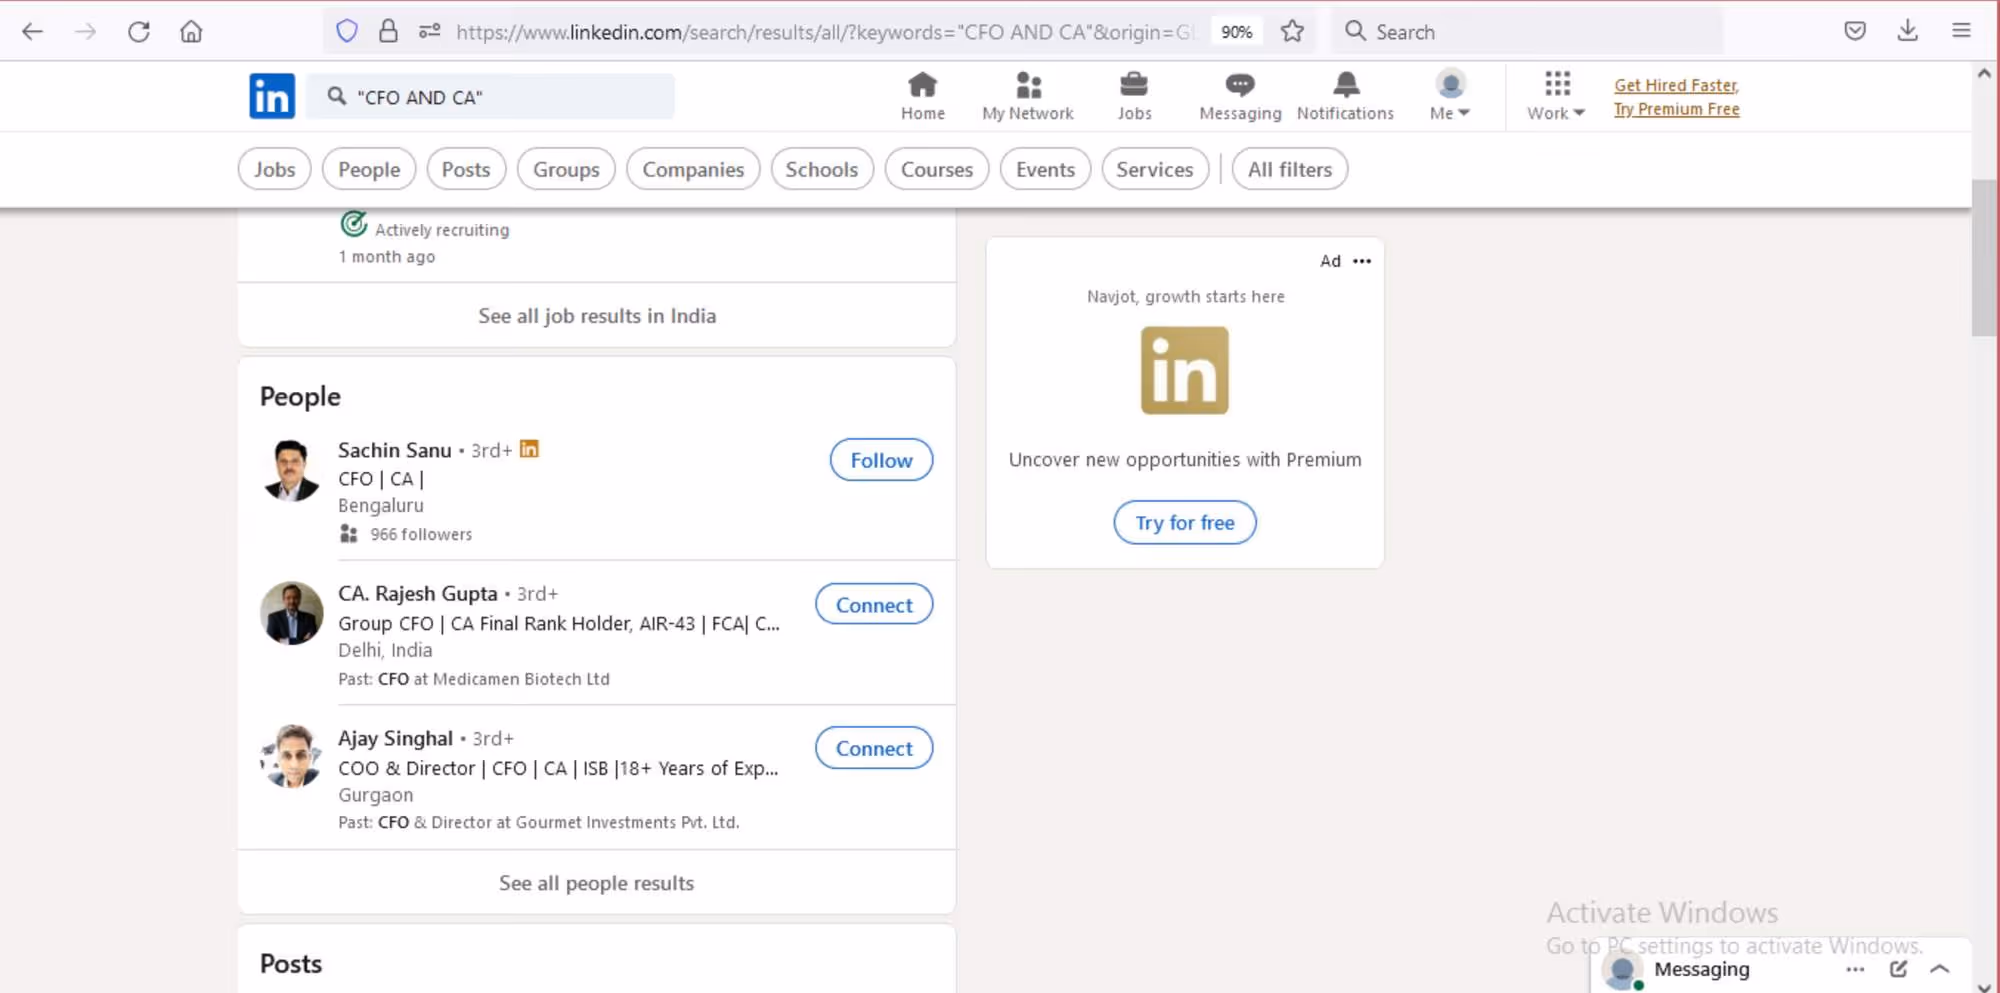Click Rajesh Gupta's profile photo
Screen dimensions: 2000x993
[x=291, y=613]
